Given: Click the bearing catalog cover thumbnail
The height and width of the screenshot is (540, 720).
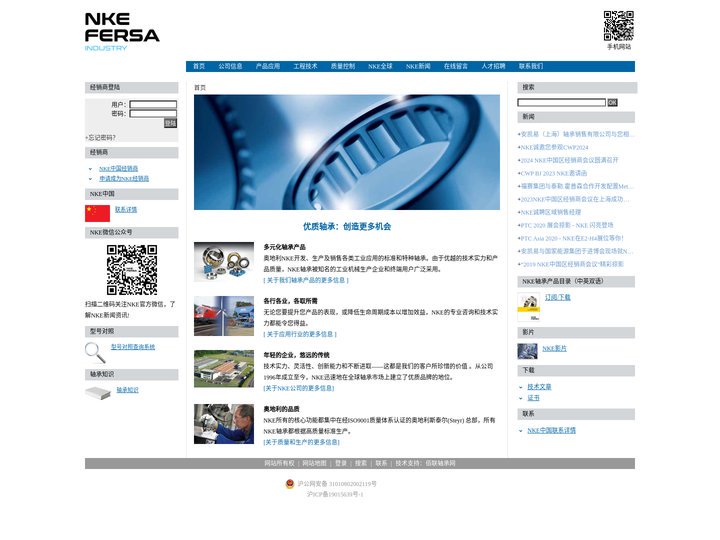Looking at the screenshot, I should point(529,307).
